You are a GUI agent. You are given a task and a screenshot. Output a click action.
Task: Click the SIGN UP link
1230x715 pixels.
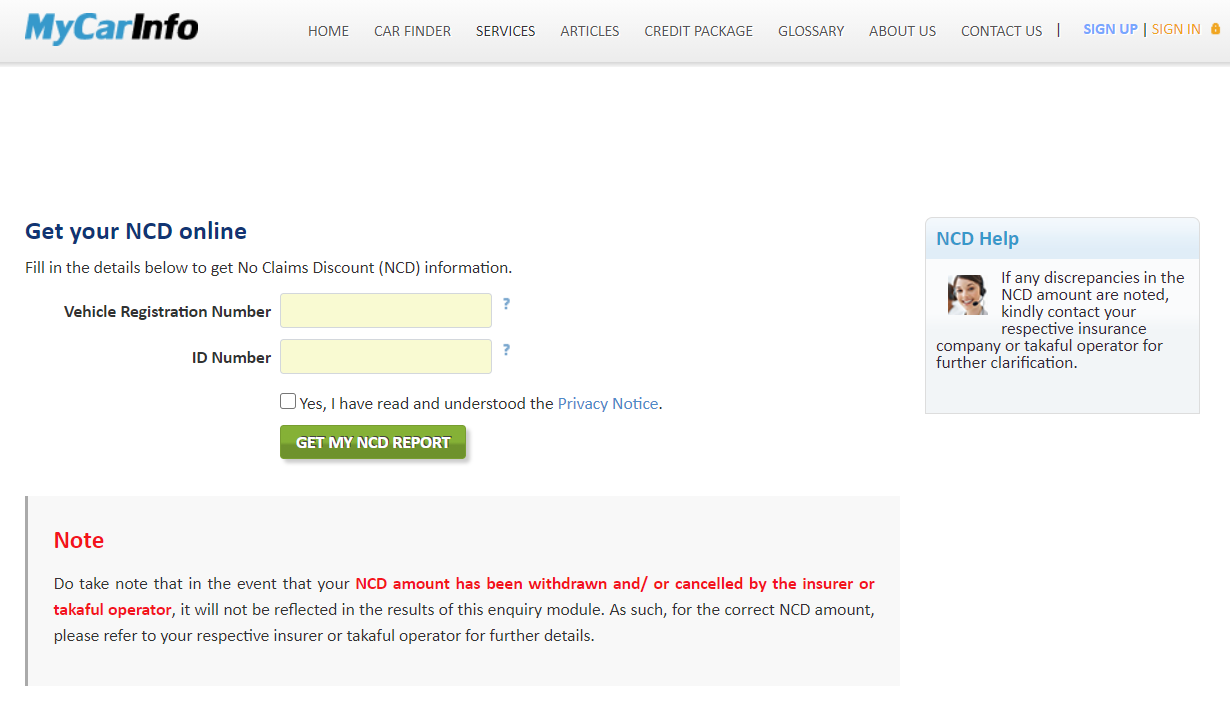[1110, 29]
